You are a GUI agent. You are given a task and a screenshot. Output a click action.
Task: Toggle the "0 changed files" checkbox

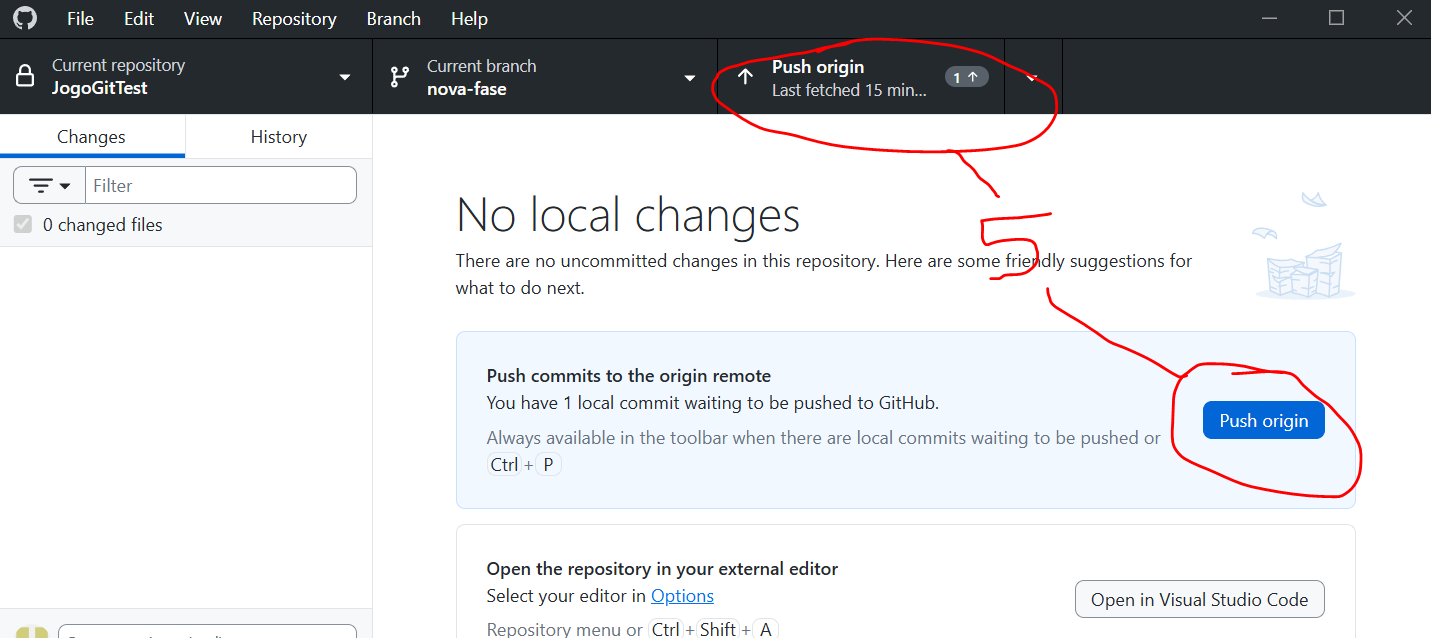click(23, 225)
